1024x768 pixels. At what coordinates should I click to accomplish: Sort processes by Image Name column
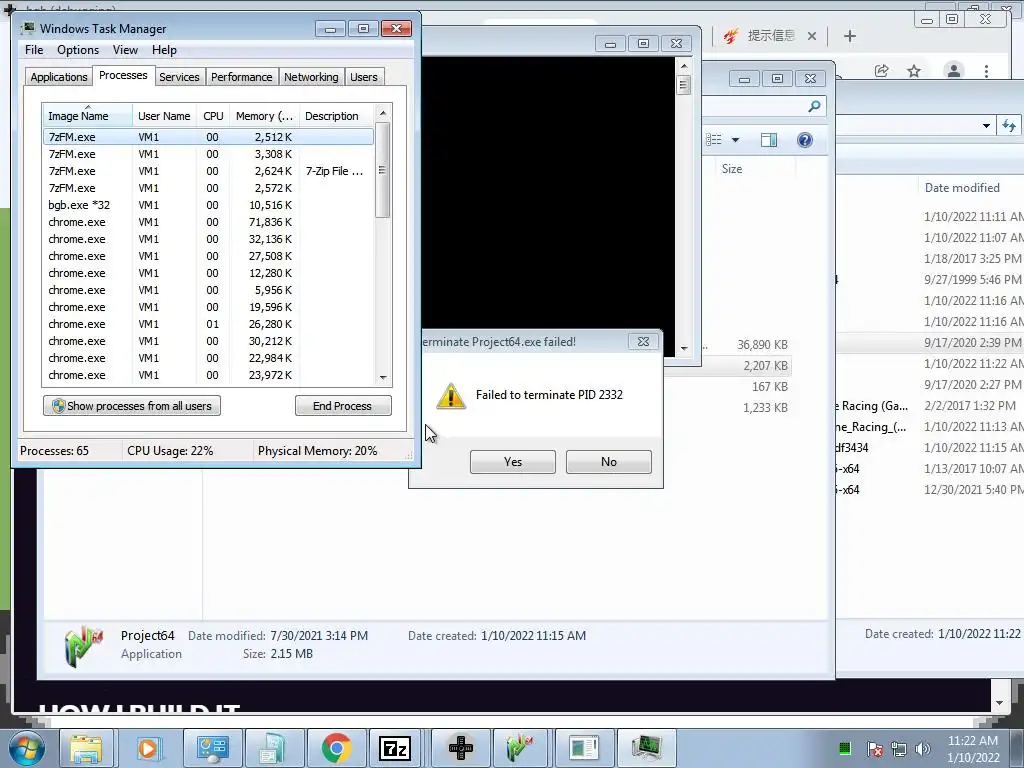click(x=87, y=116)
